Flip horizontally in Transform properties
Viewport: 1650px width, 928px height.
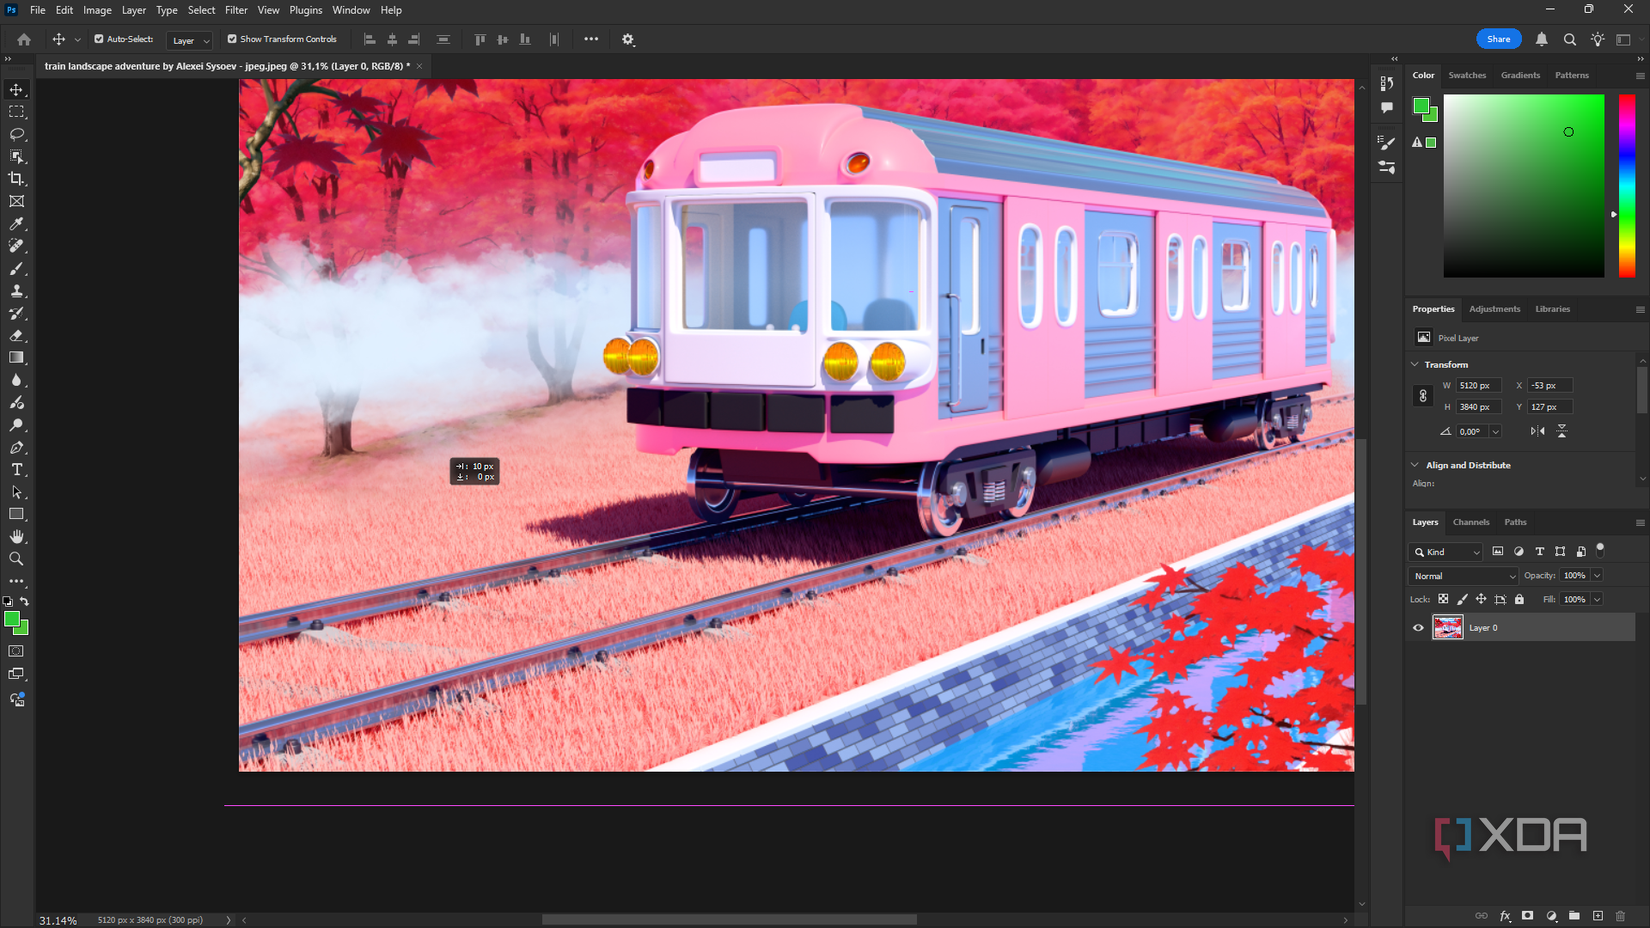(1538, 431)
